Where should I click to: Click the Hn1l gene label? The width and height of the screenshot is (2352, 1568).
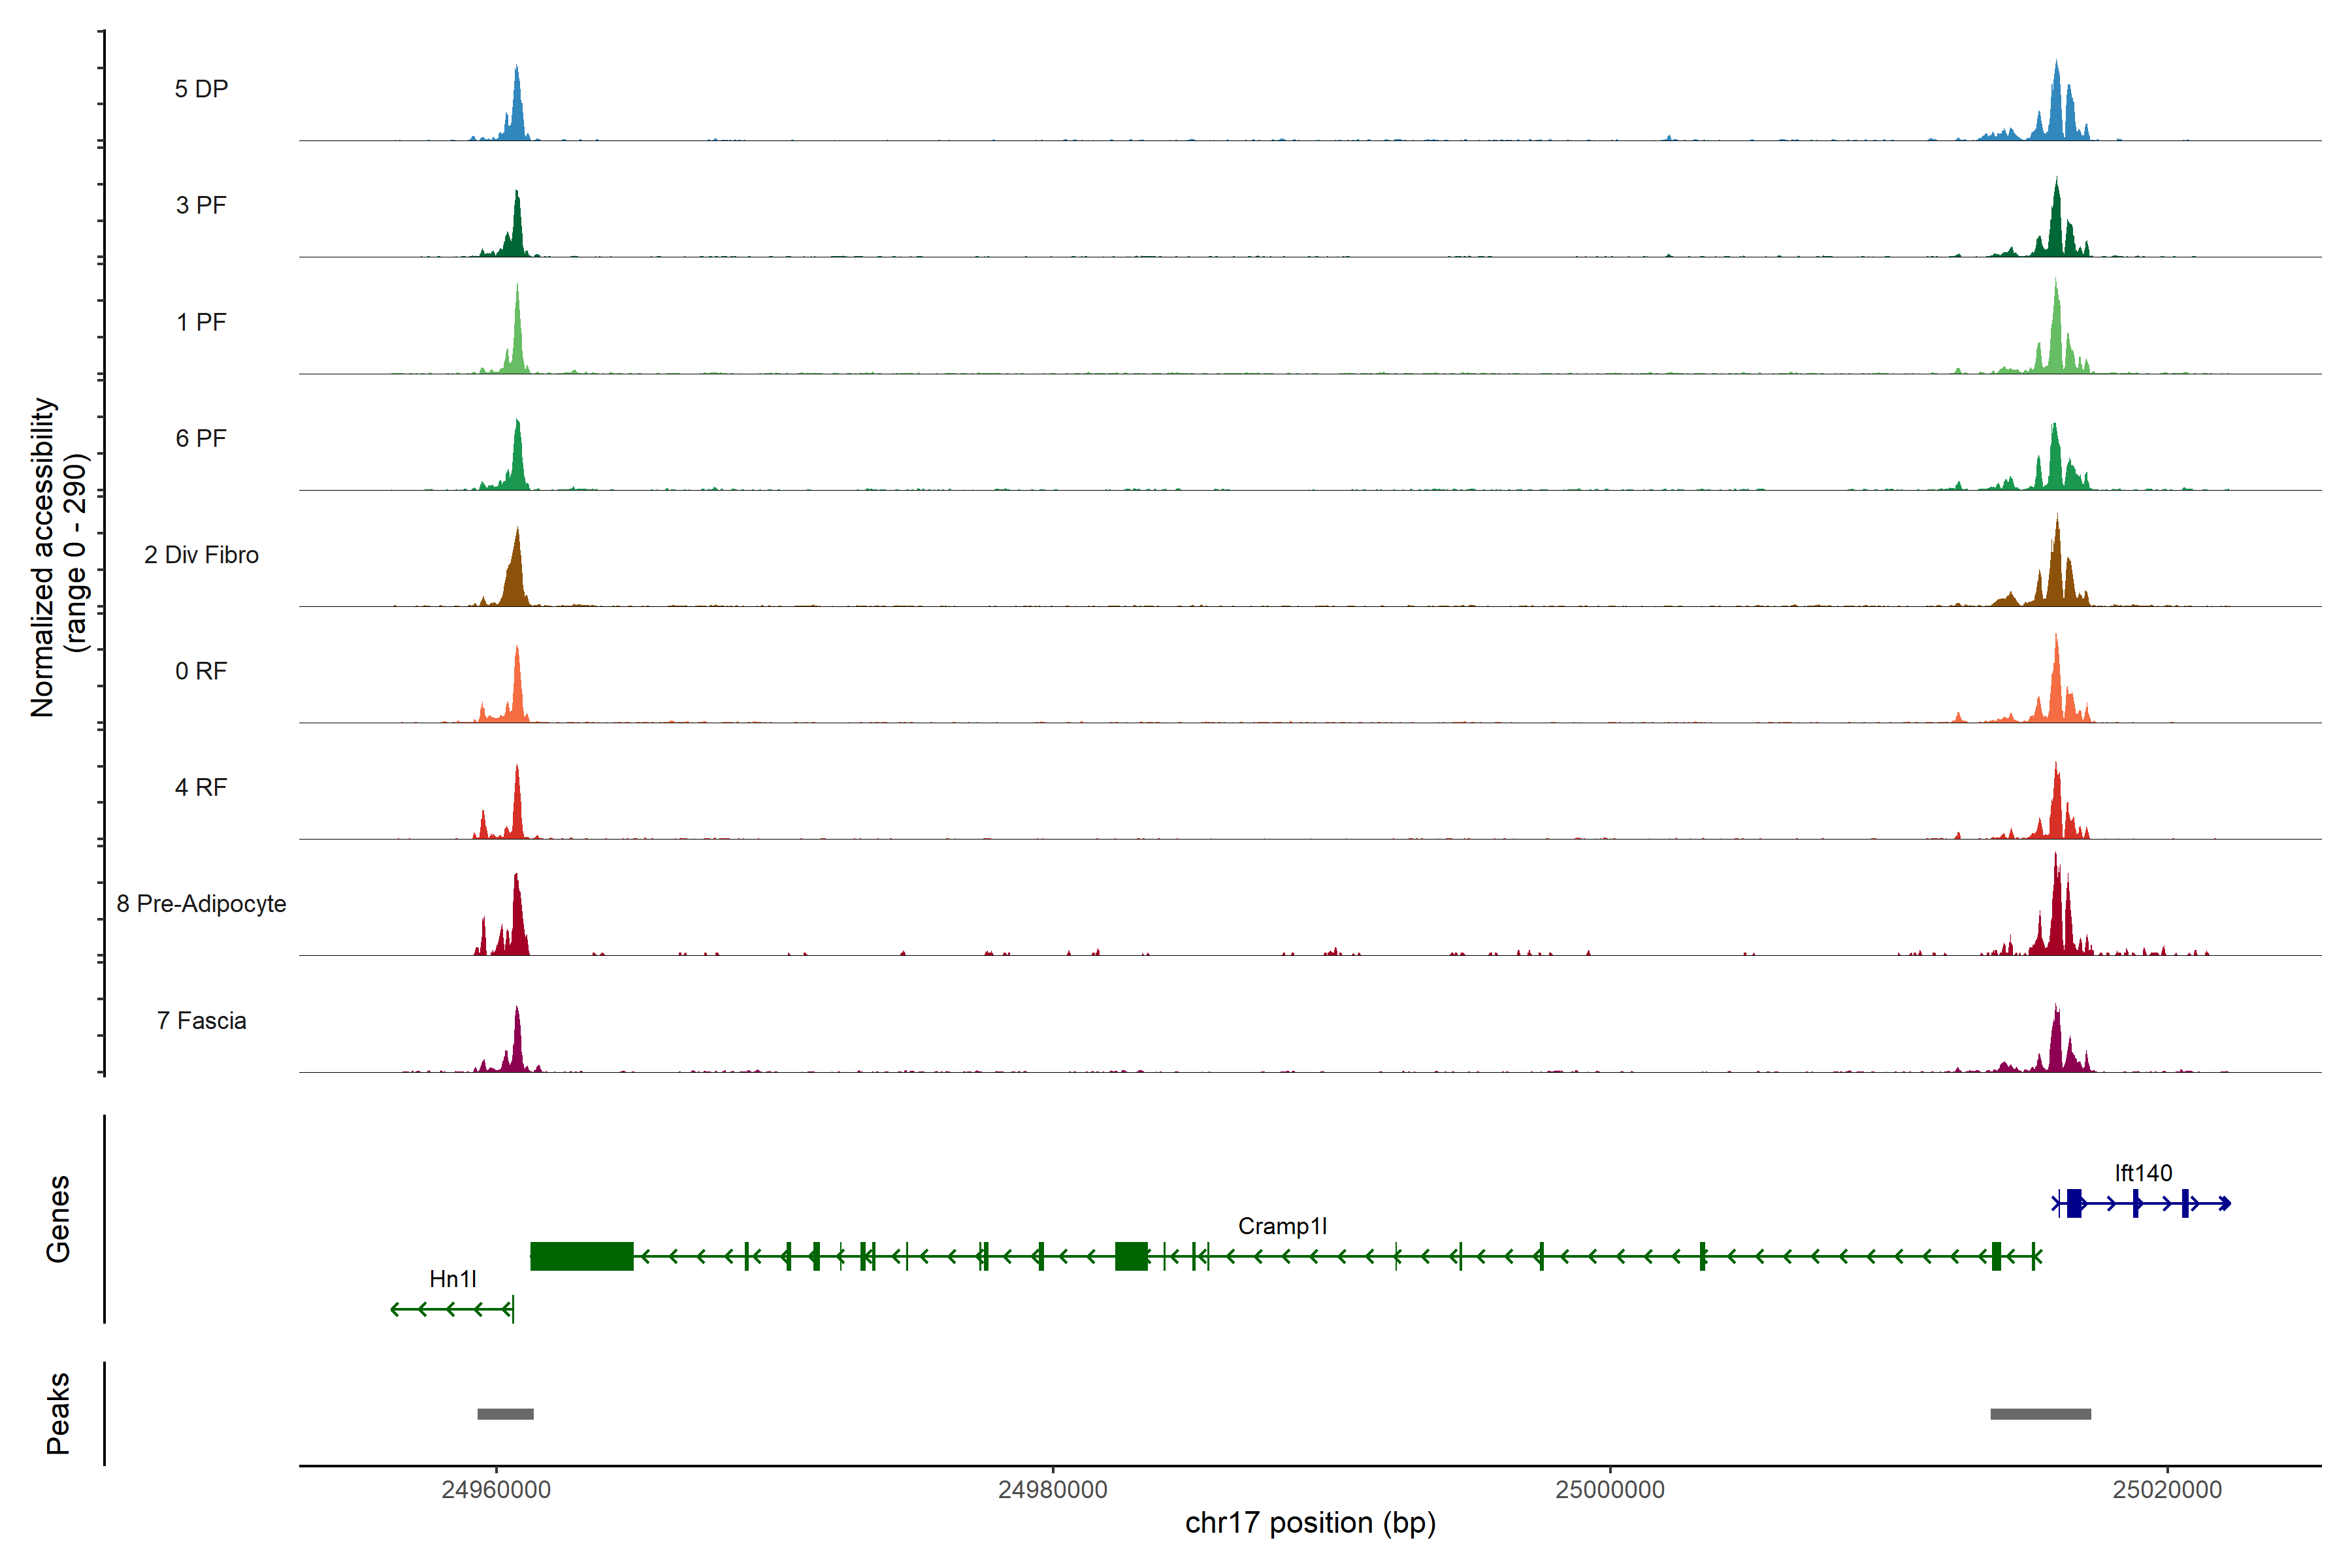(452, 1279)
